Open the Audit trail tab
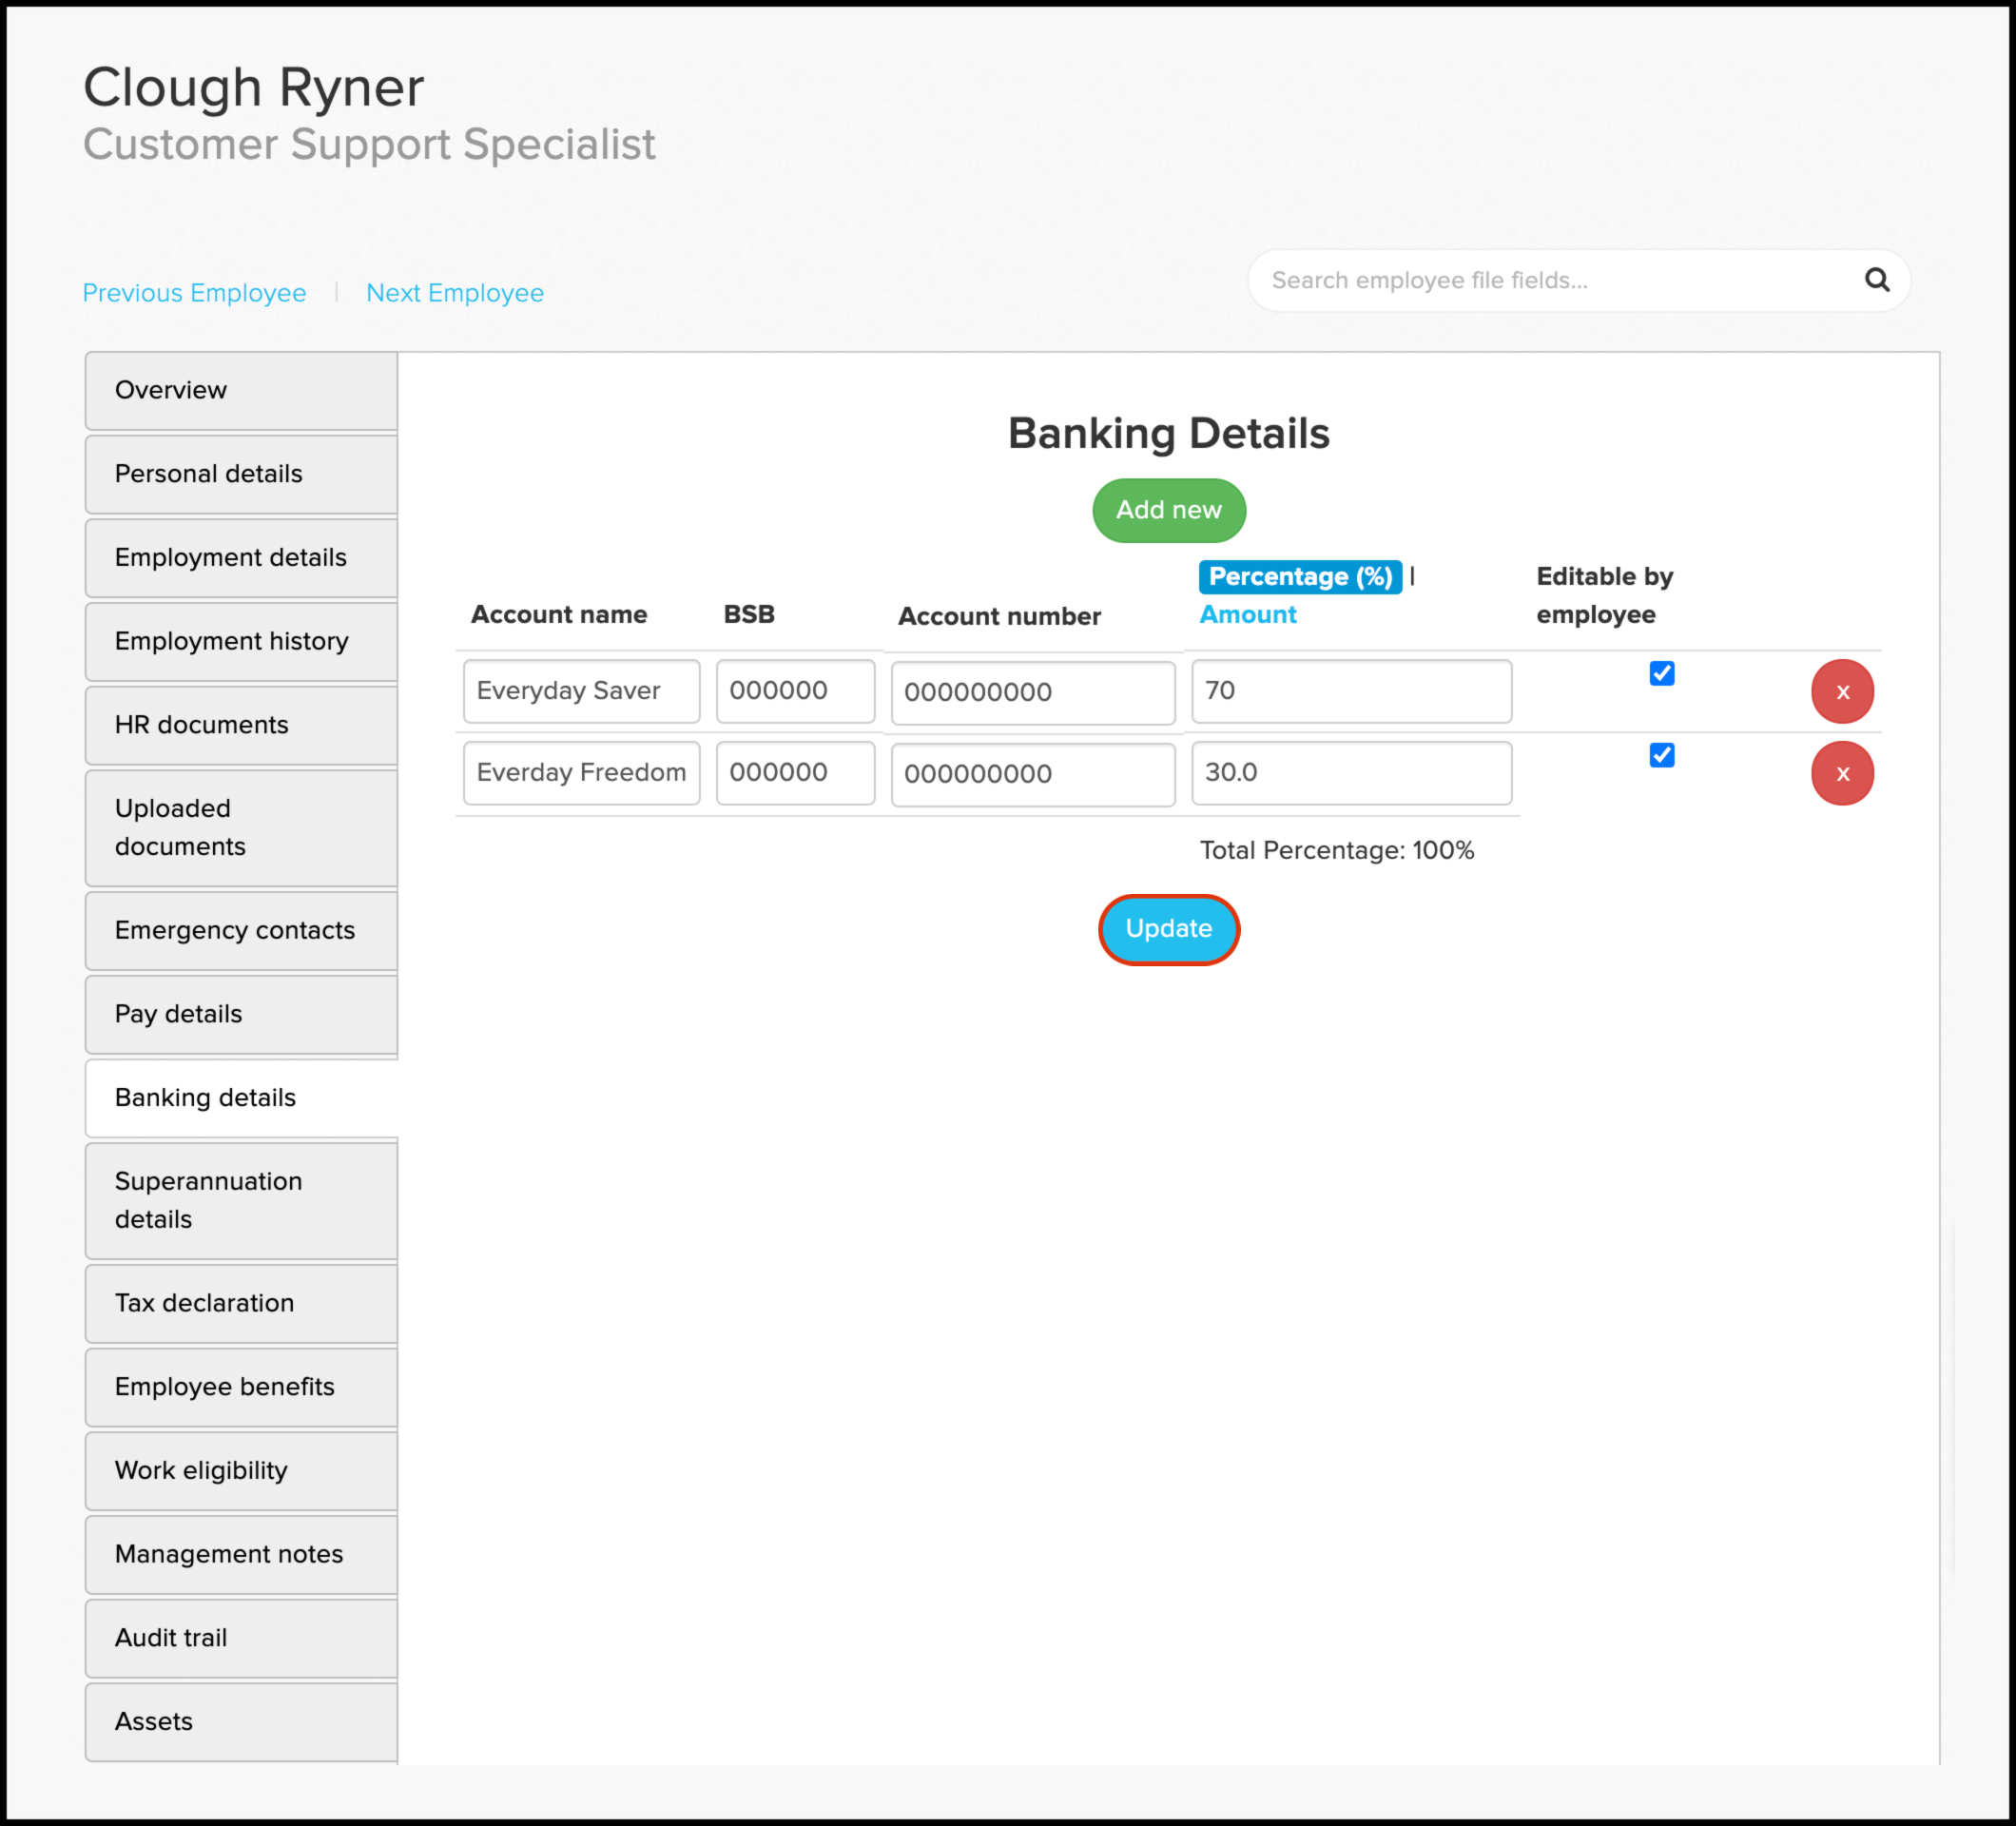Viewport: 2016px width, 1826px height. [241, 1638]
